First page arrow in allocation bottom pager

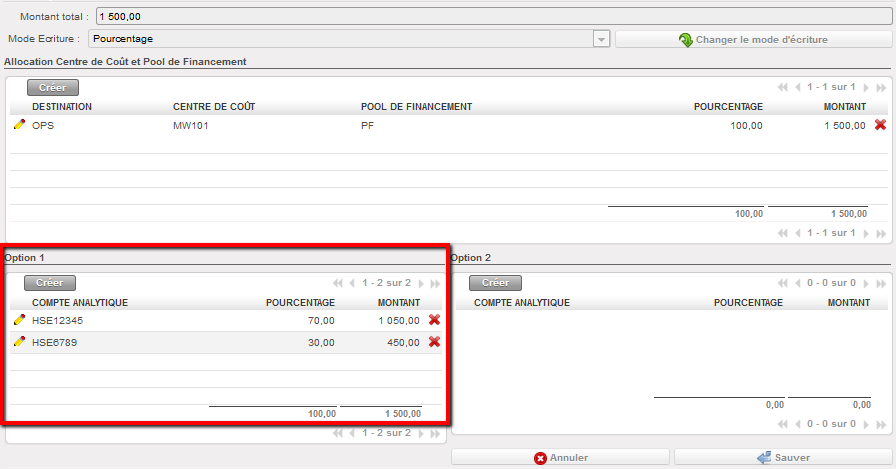click(783, 233)
